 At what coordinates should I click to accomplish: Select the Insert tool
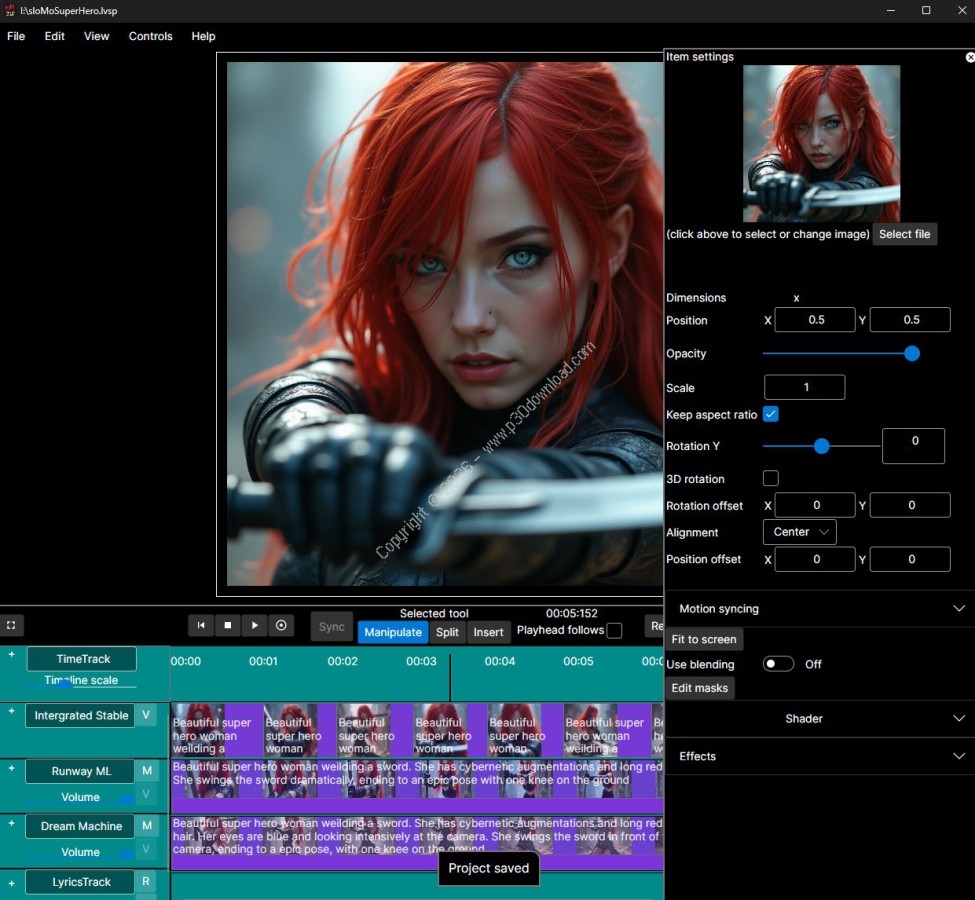tap(488, 633)
